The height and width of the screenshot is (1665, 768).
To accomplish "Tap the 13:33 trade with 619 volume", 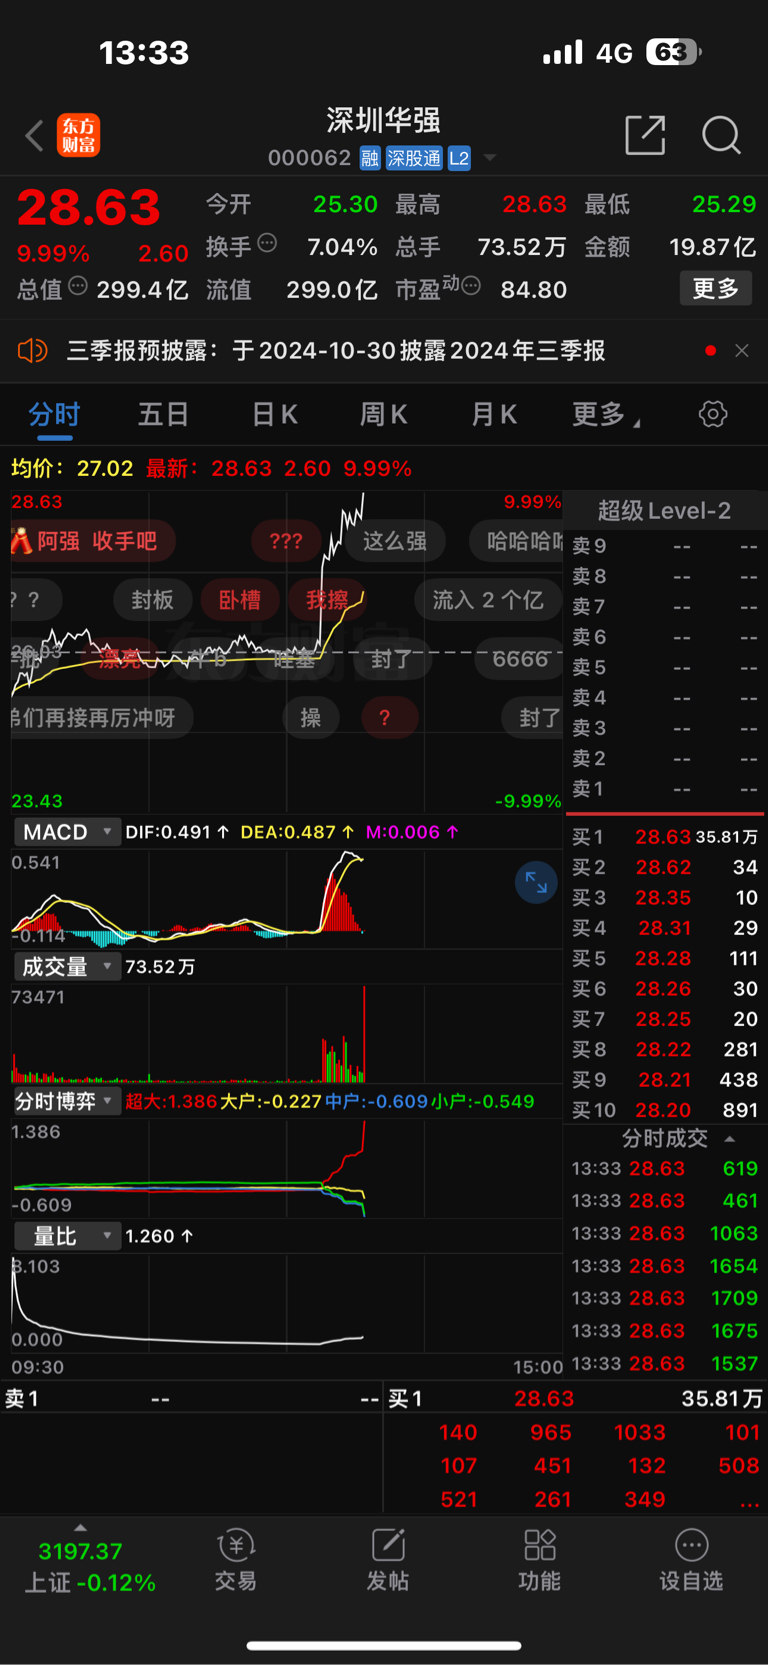I will tap(665, 1168).
